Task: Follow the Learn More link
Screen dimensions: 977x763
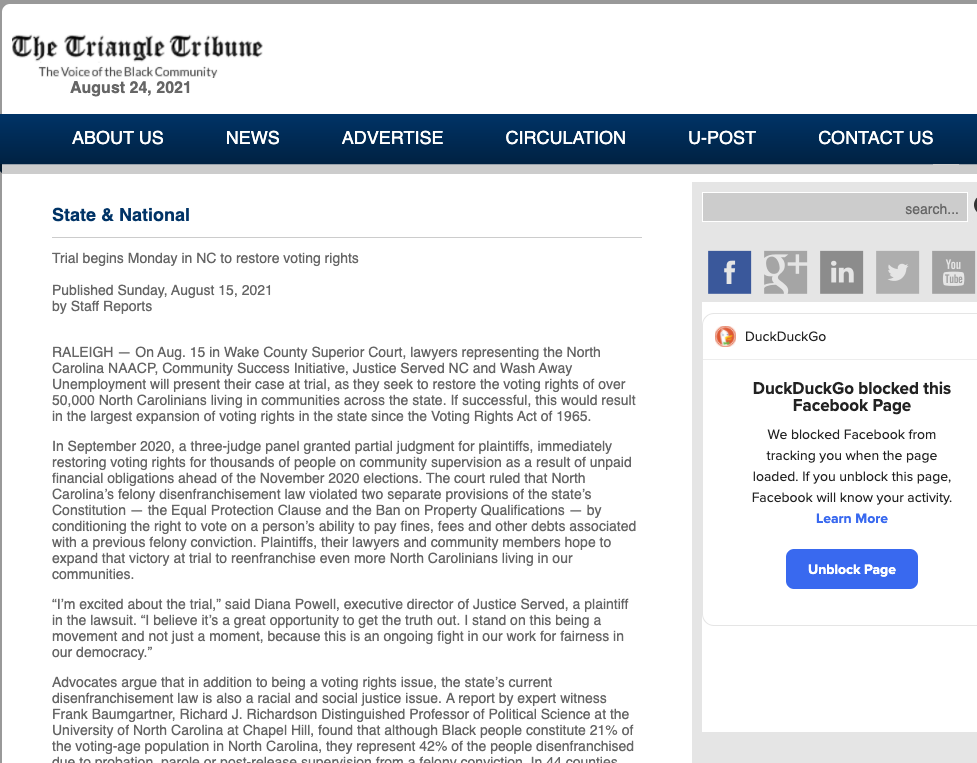Action: pos(852,518)
